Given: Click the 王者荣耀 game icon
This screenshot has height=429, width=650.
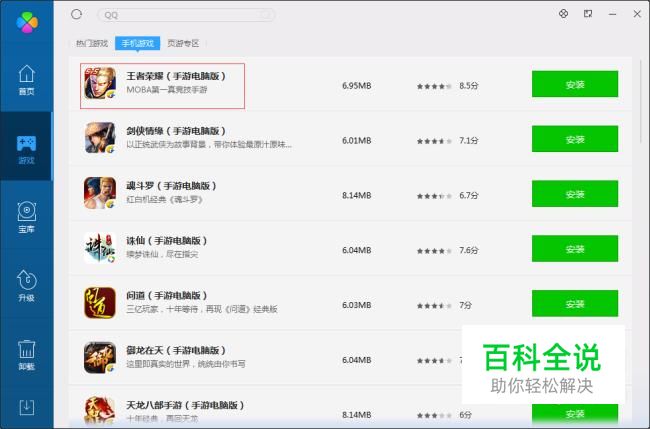Looking at the screenshot, I should [x=100, y=83].
